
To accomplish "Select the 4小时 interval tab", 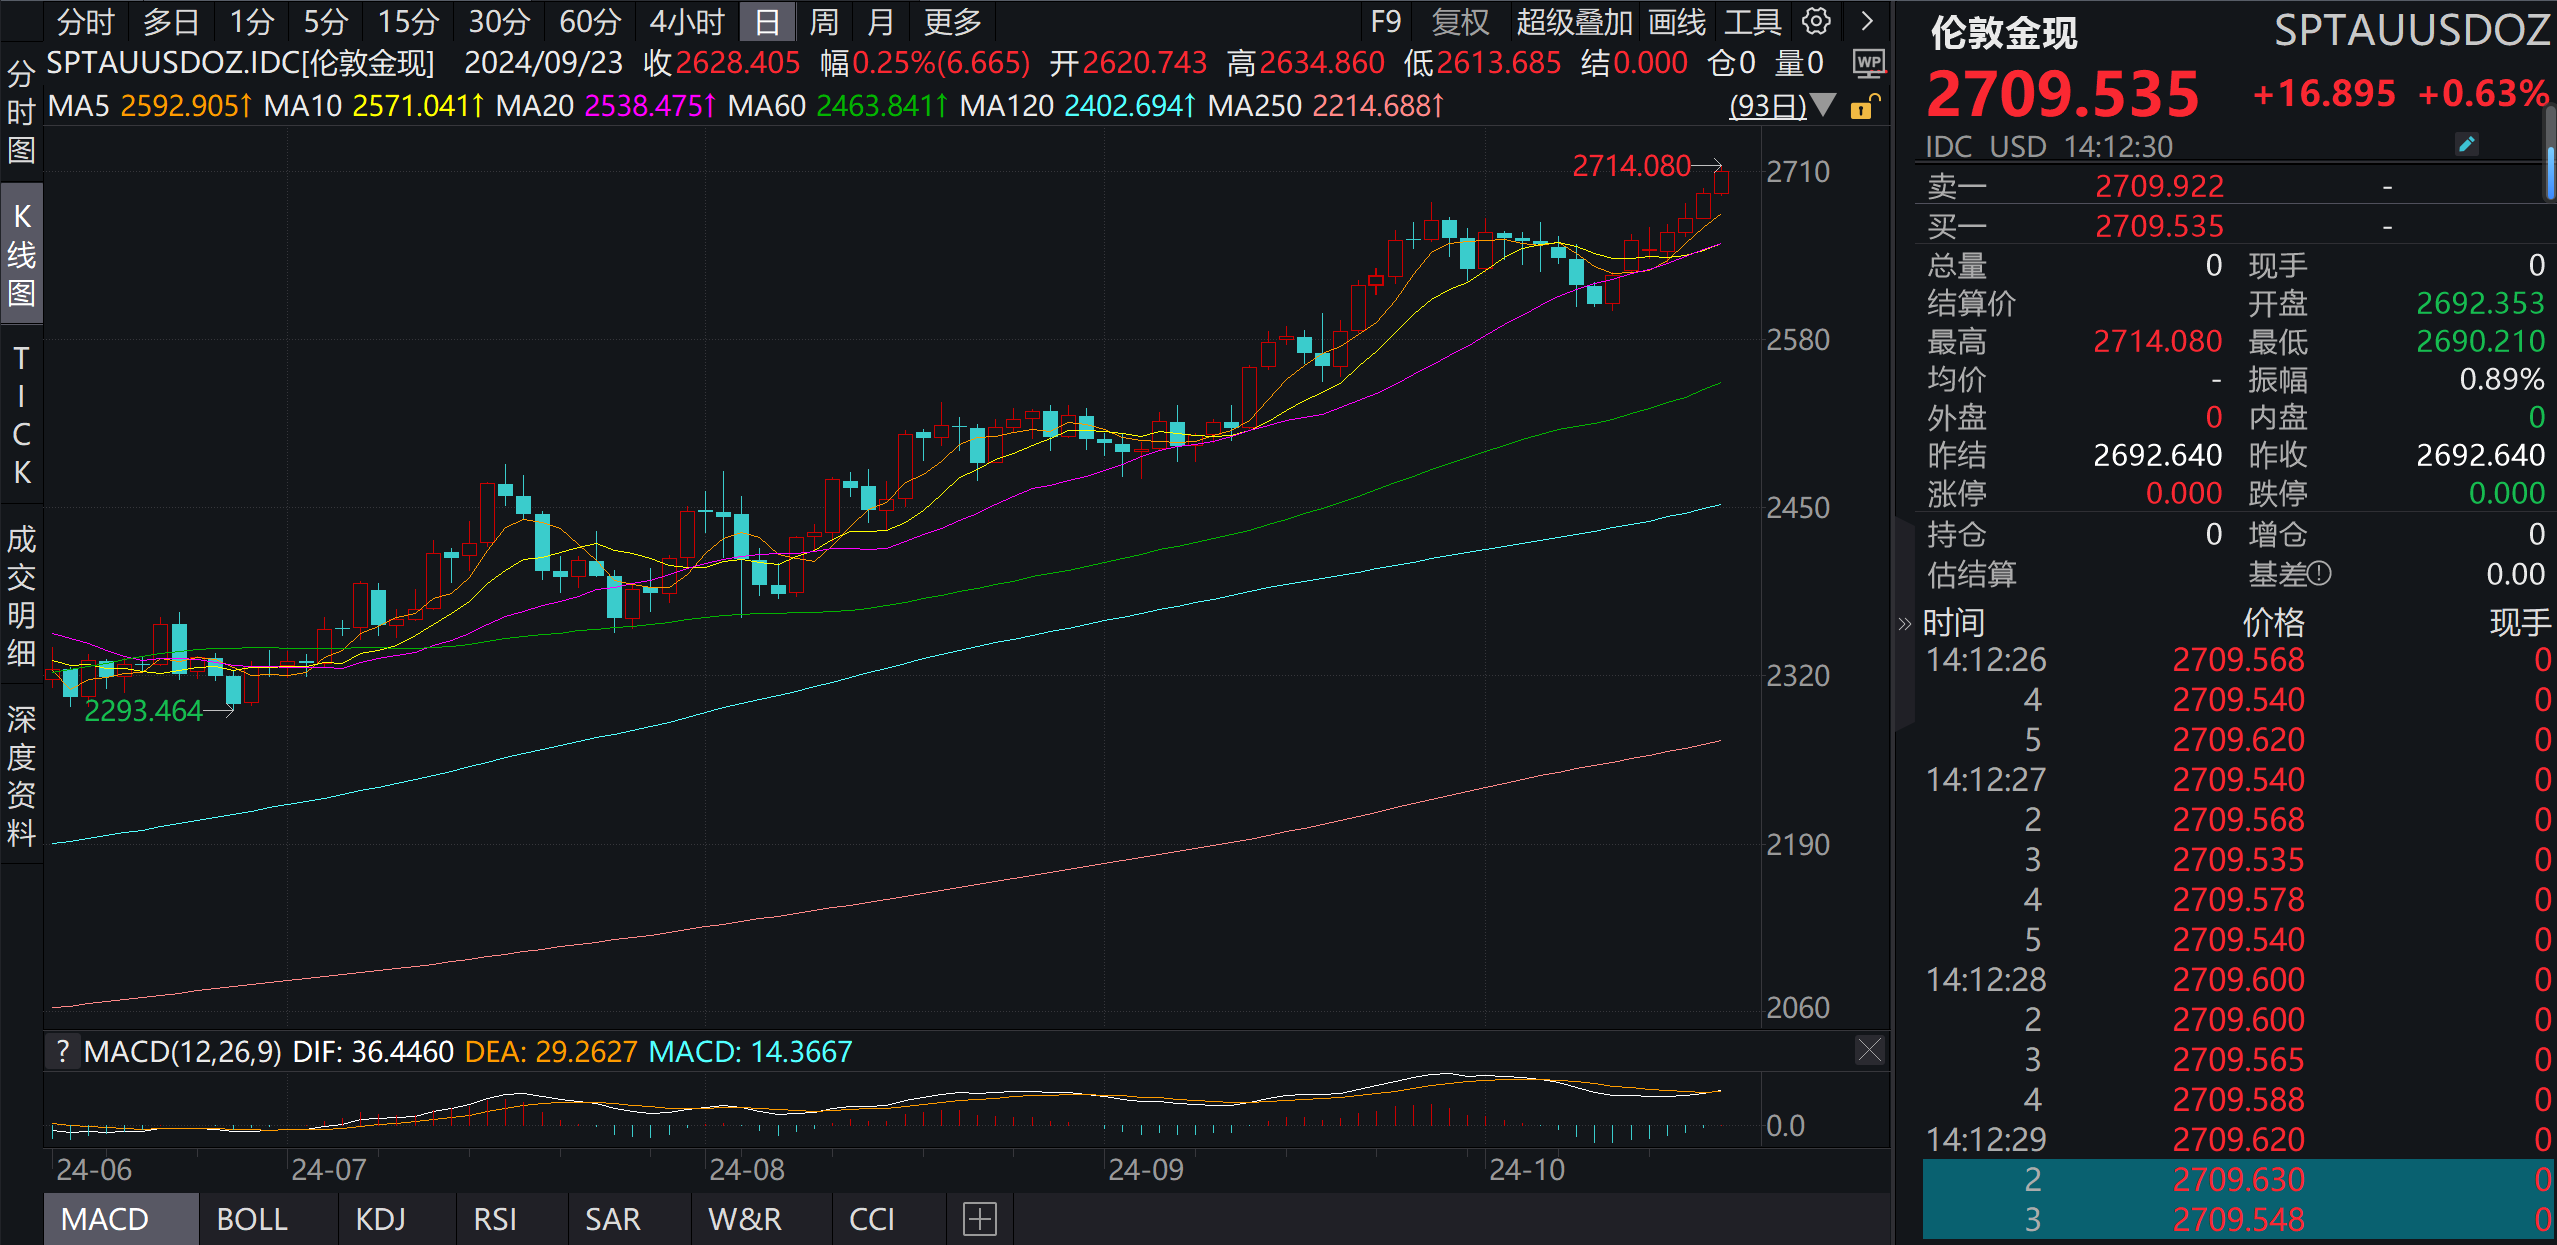I will [687, 21].
